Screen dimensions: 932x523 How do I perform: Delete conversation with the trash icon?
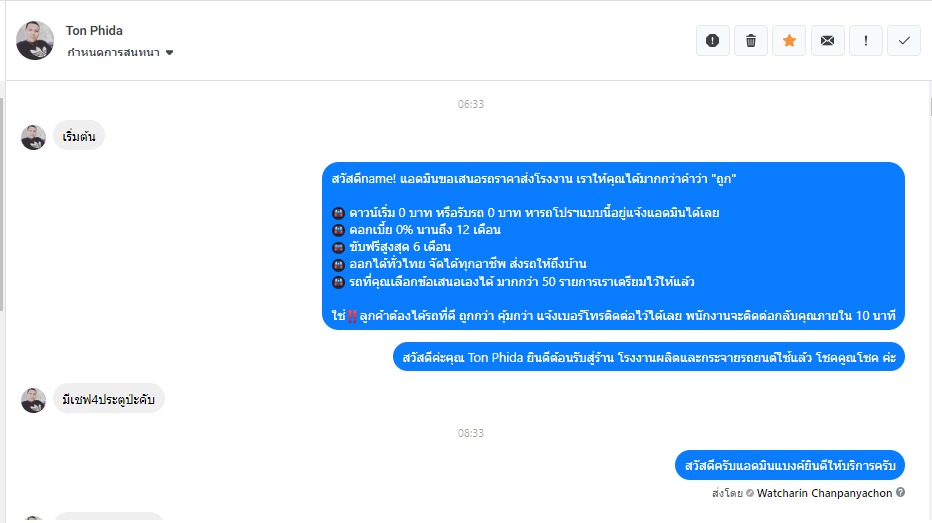tap(751, 40)
